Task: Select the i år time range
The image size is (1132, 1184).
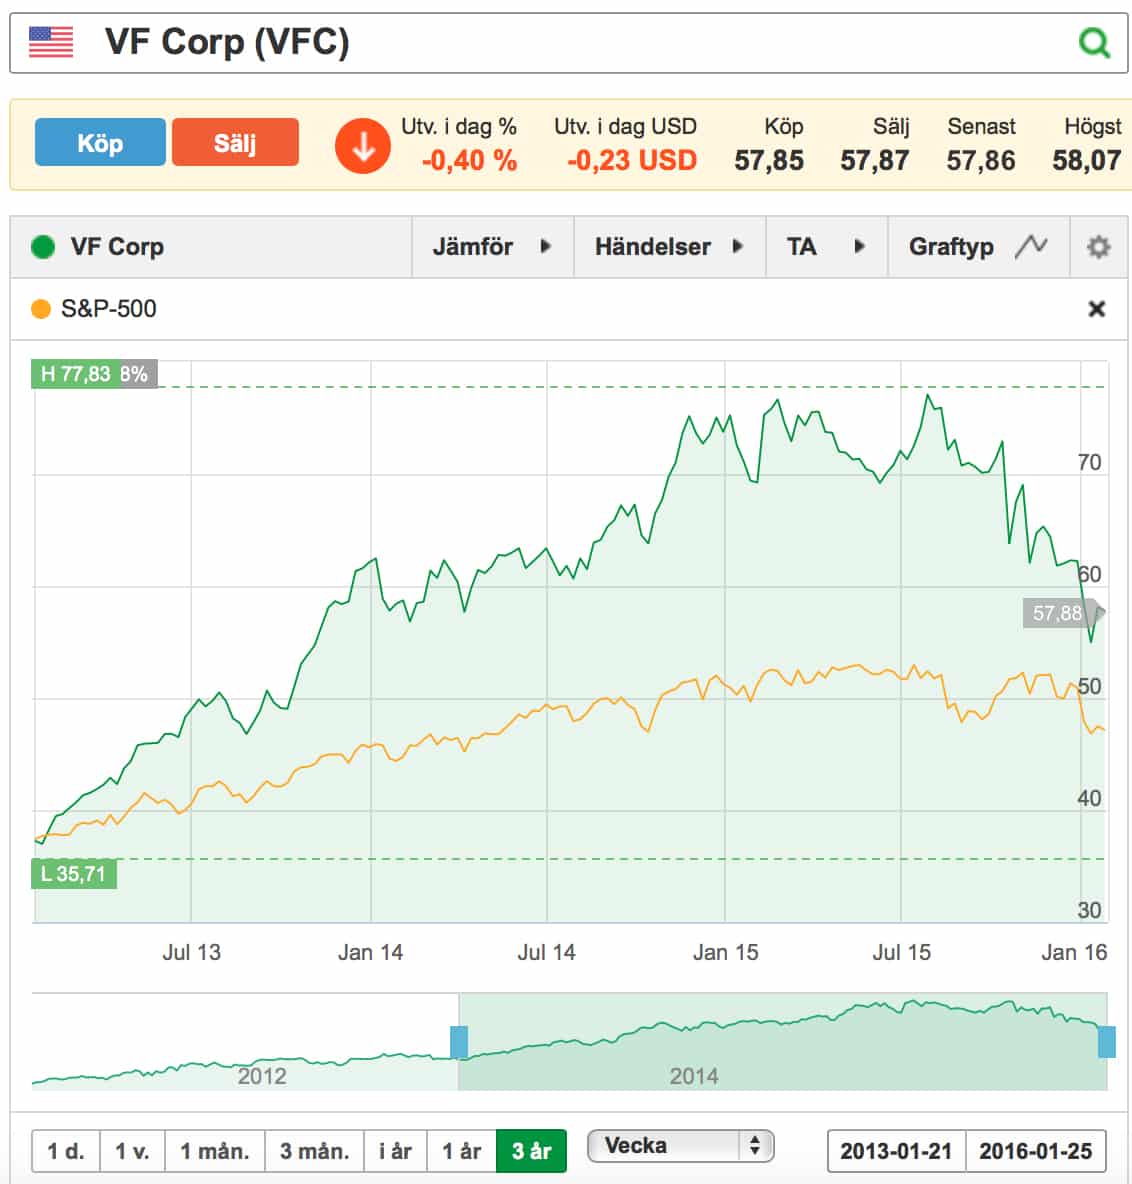Action: tap(395, 1151)
